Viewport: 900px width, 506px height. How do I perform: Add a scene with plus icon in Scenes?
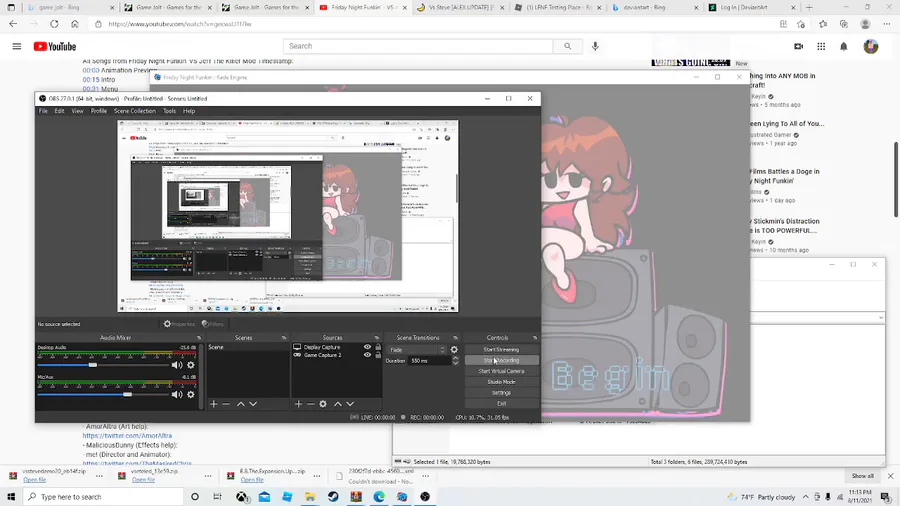(214, 404)
